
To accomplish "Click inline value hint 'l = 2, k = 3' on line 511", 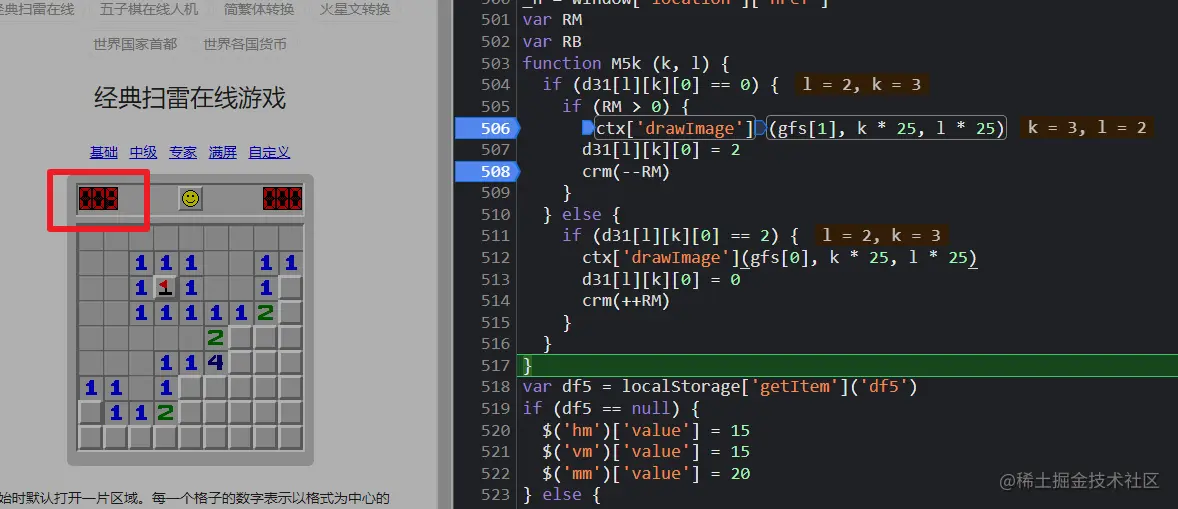I will (881, 236).
